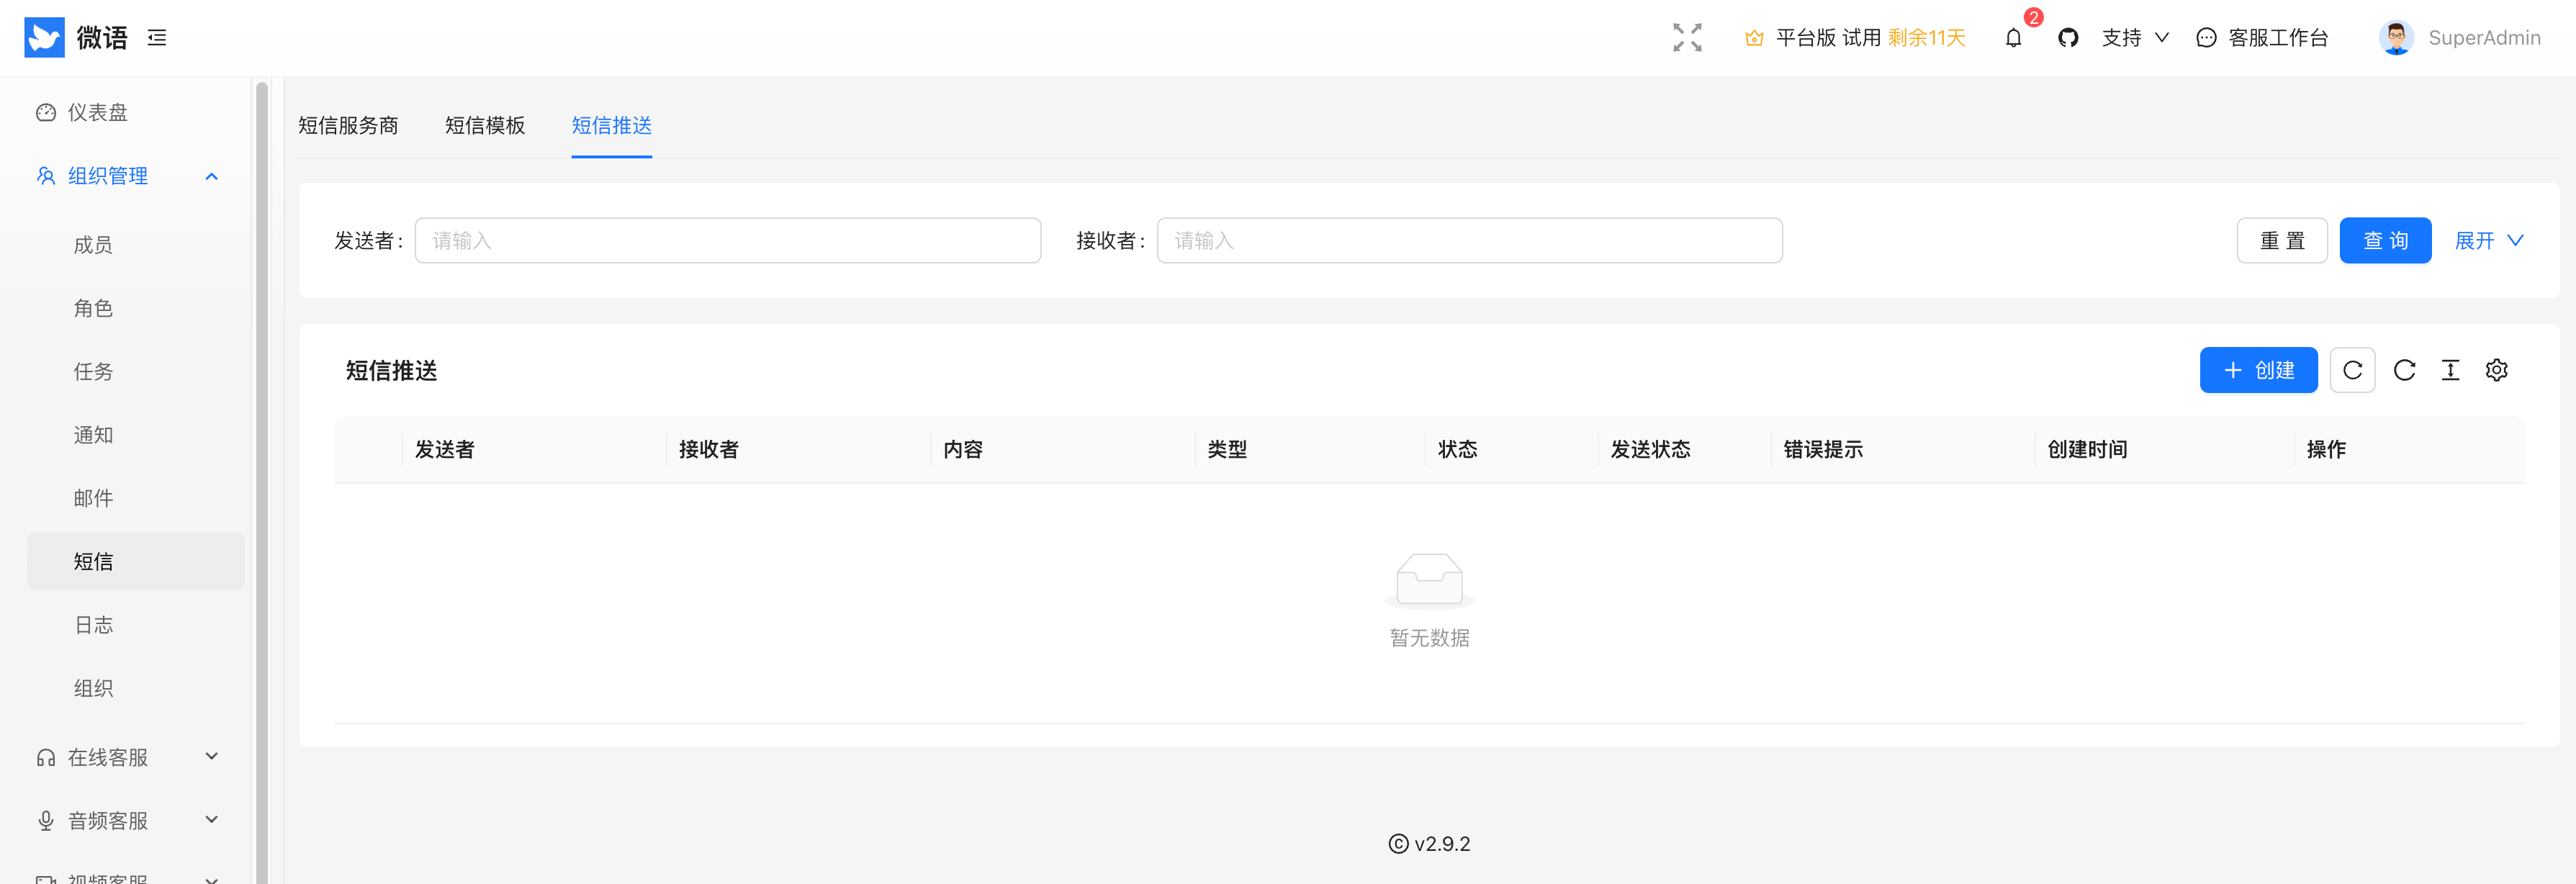
Task: Open 成员 in the sidebar
Action: [136, 245]
